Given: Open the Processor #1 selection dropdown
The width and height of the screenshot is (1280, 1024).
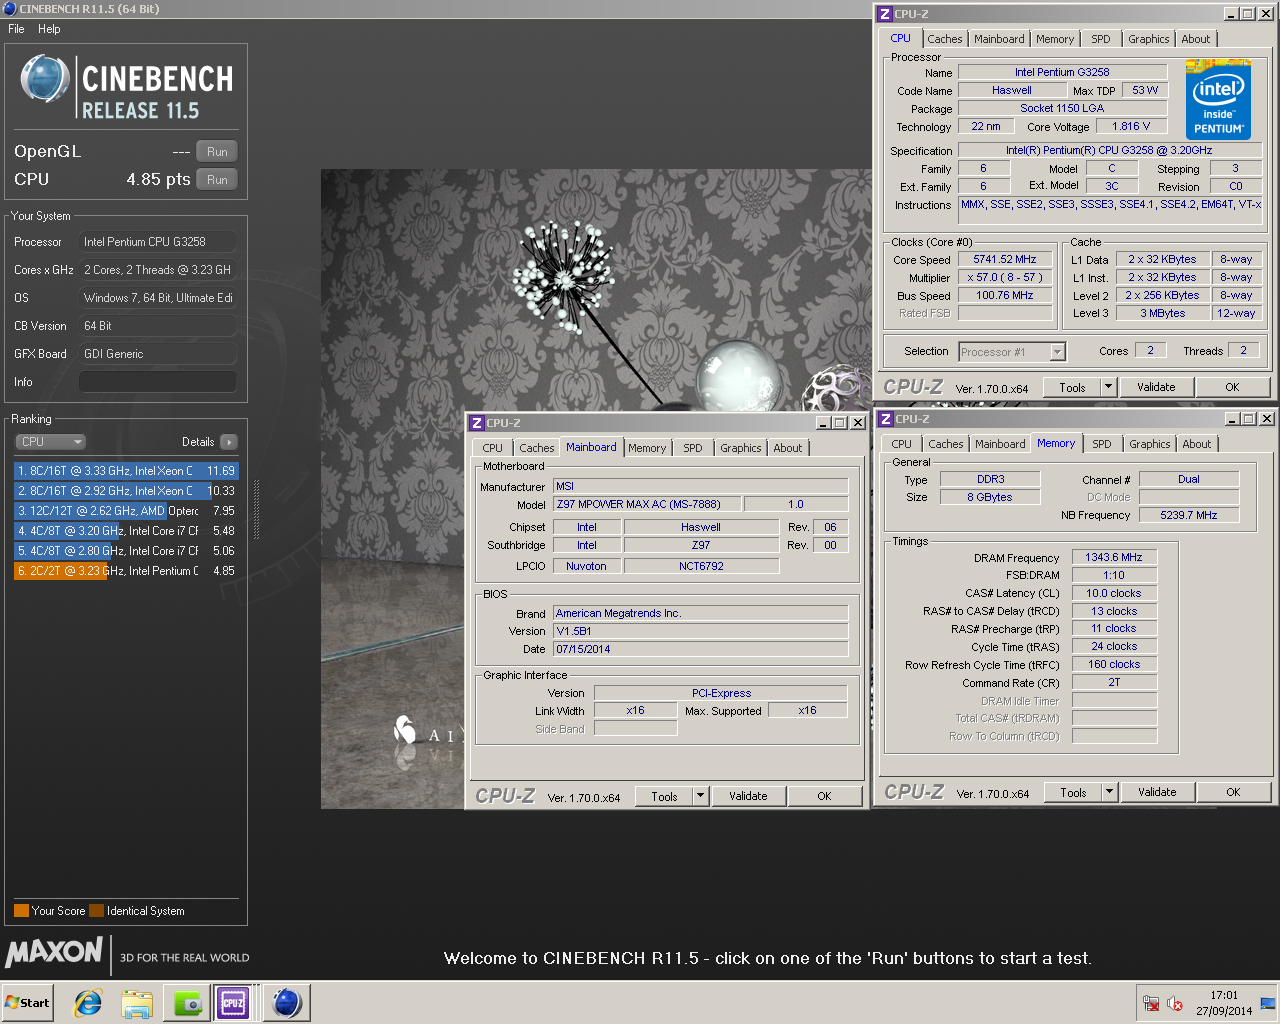Looking at the screenshot, I should (1012, 352).
